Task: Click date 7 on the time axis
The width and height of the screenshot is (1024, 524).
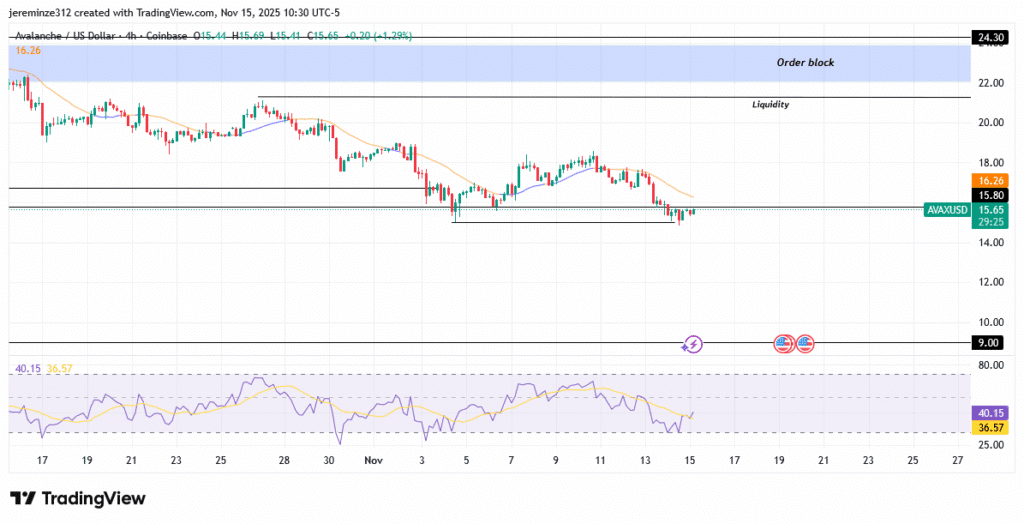Action: pos(511,461)
